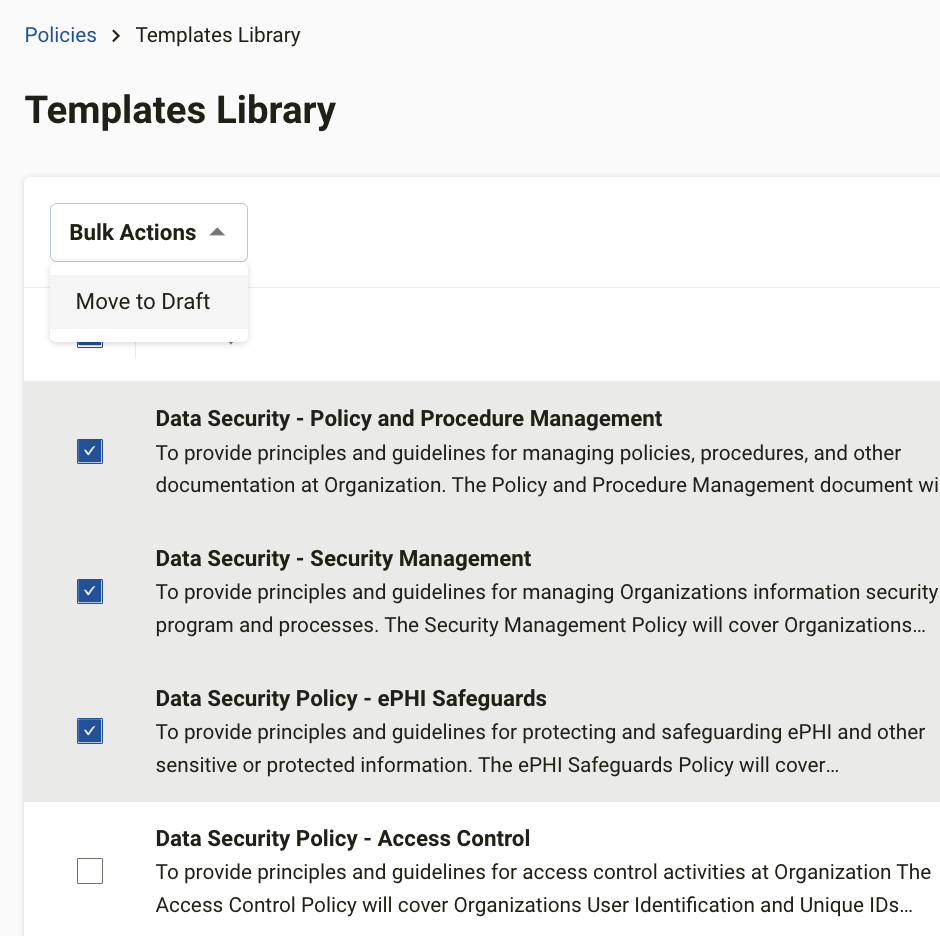Click the Policy and Procedure Management description

pyautogui.click(x=547, y=469)
